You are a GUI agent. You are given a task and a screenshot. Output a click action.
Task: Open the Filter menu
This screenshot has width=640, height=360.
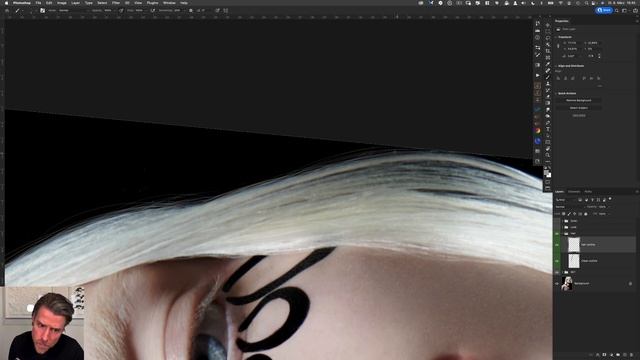[116, 3]
